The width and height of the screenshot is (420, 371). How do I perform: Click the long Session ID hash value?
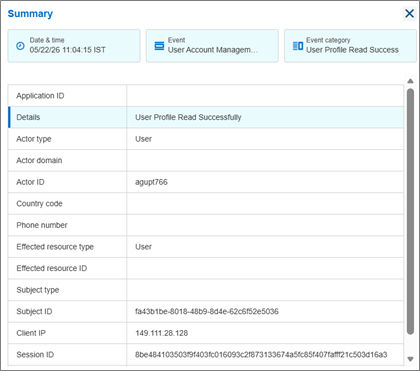[x=261, y=355]
